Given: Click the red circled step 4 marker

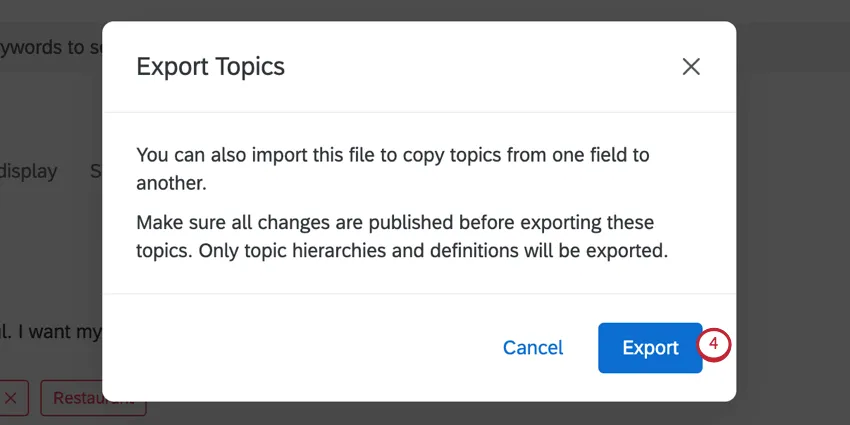Looking at the screenshot, I should [x=714, y=346].
